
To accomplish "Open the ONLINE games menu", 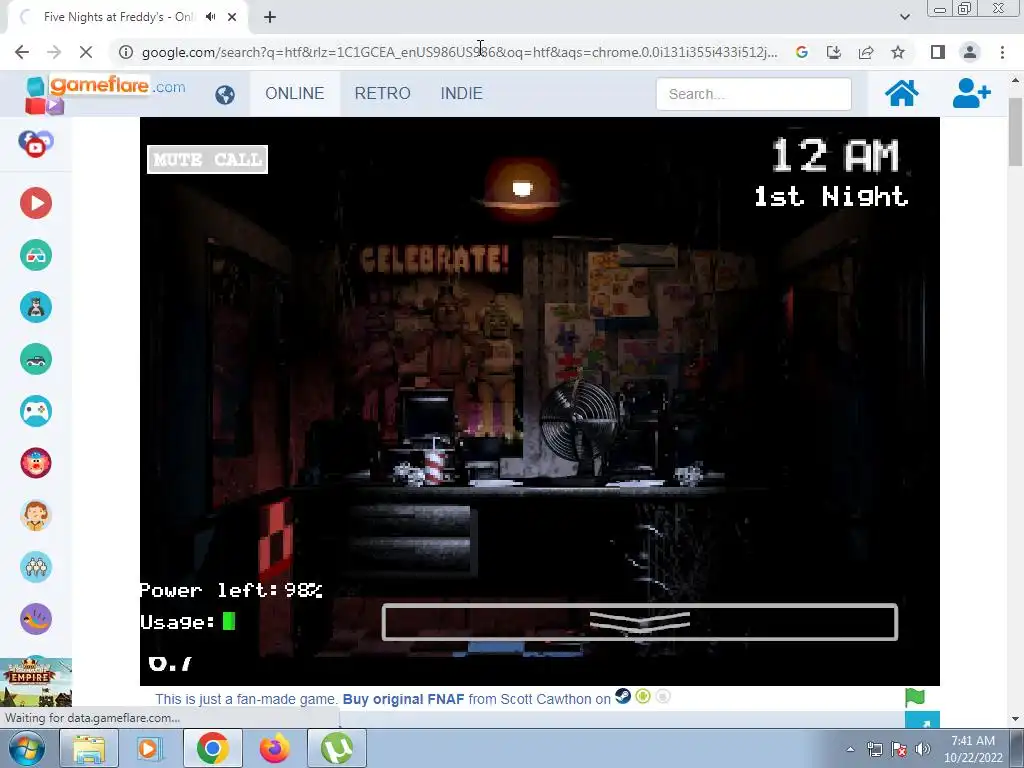I will [x=295, y=93].
